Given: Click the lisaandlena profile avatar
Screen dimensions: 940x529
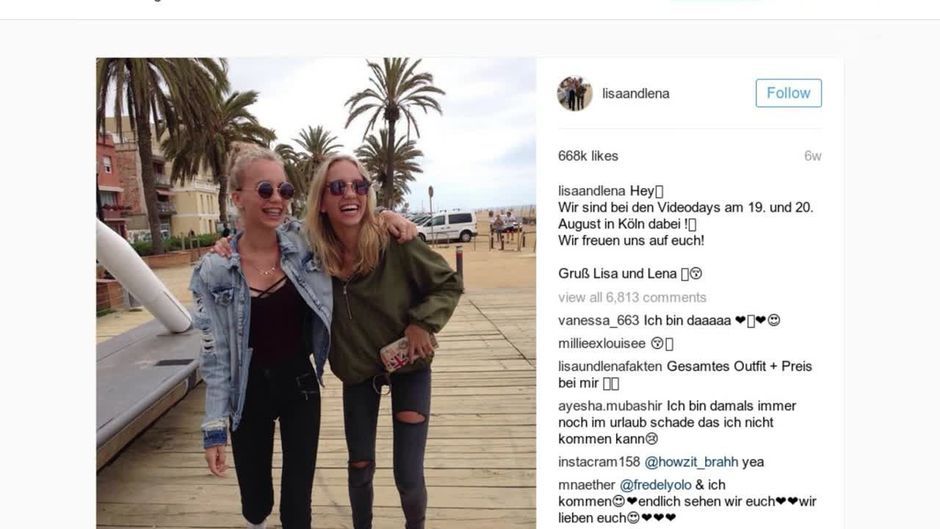Looking at the screenshot, I should (574, 94).
